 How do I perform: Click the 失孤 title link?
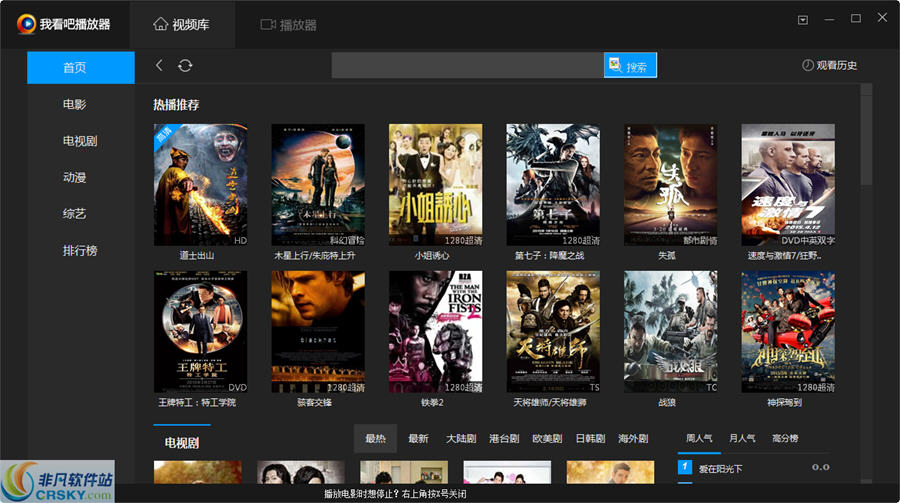(666, 256)
